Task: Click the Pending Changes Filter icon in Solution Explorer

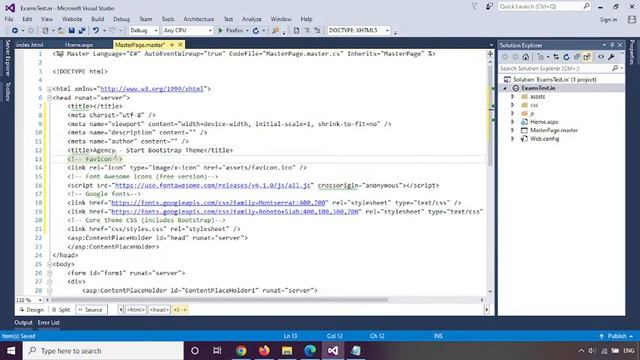Action: (541, 57)
